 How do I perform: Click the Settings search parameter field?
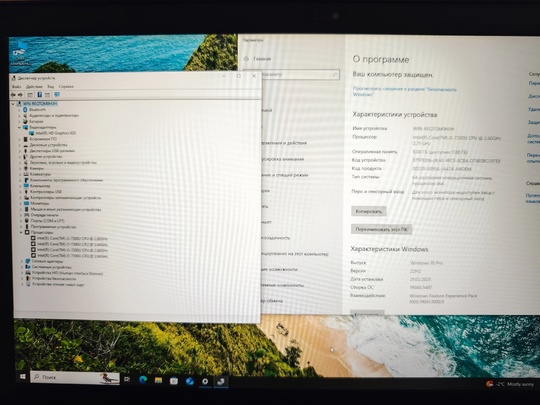coord(291,74)
